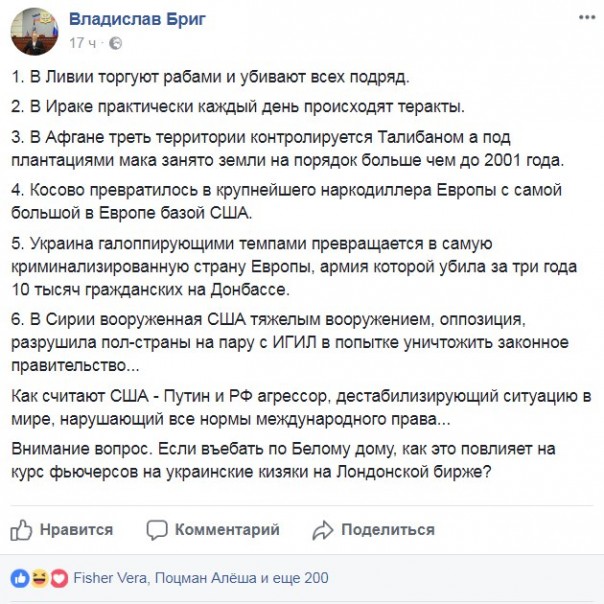Click the 17 ч post timestamp
This screenshot has width=604, height=604.
click(x=82, y=43)
